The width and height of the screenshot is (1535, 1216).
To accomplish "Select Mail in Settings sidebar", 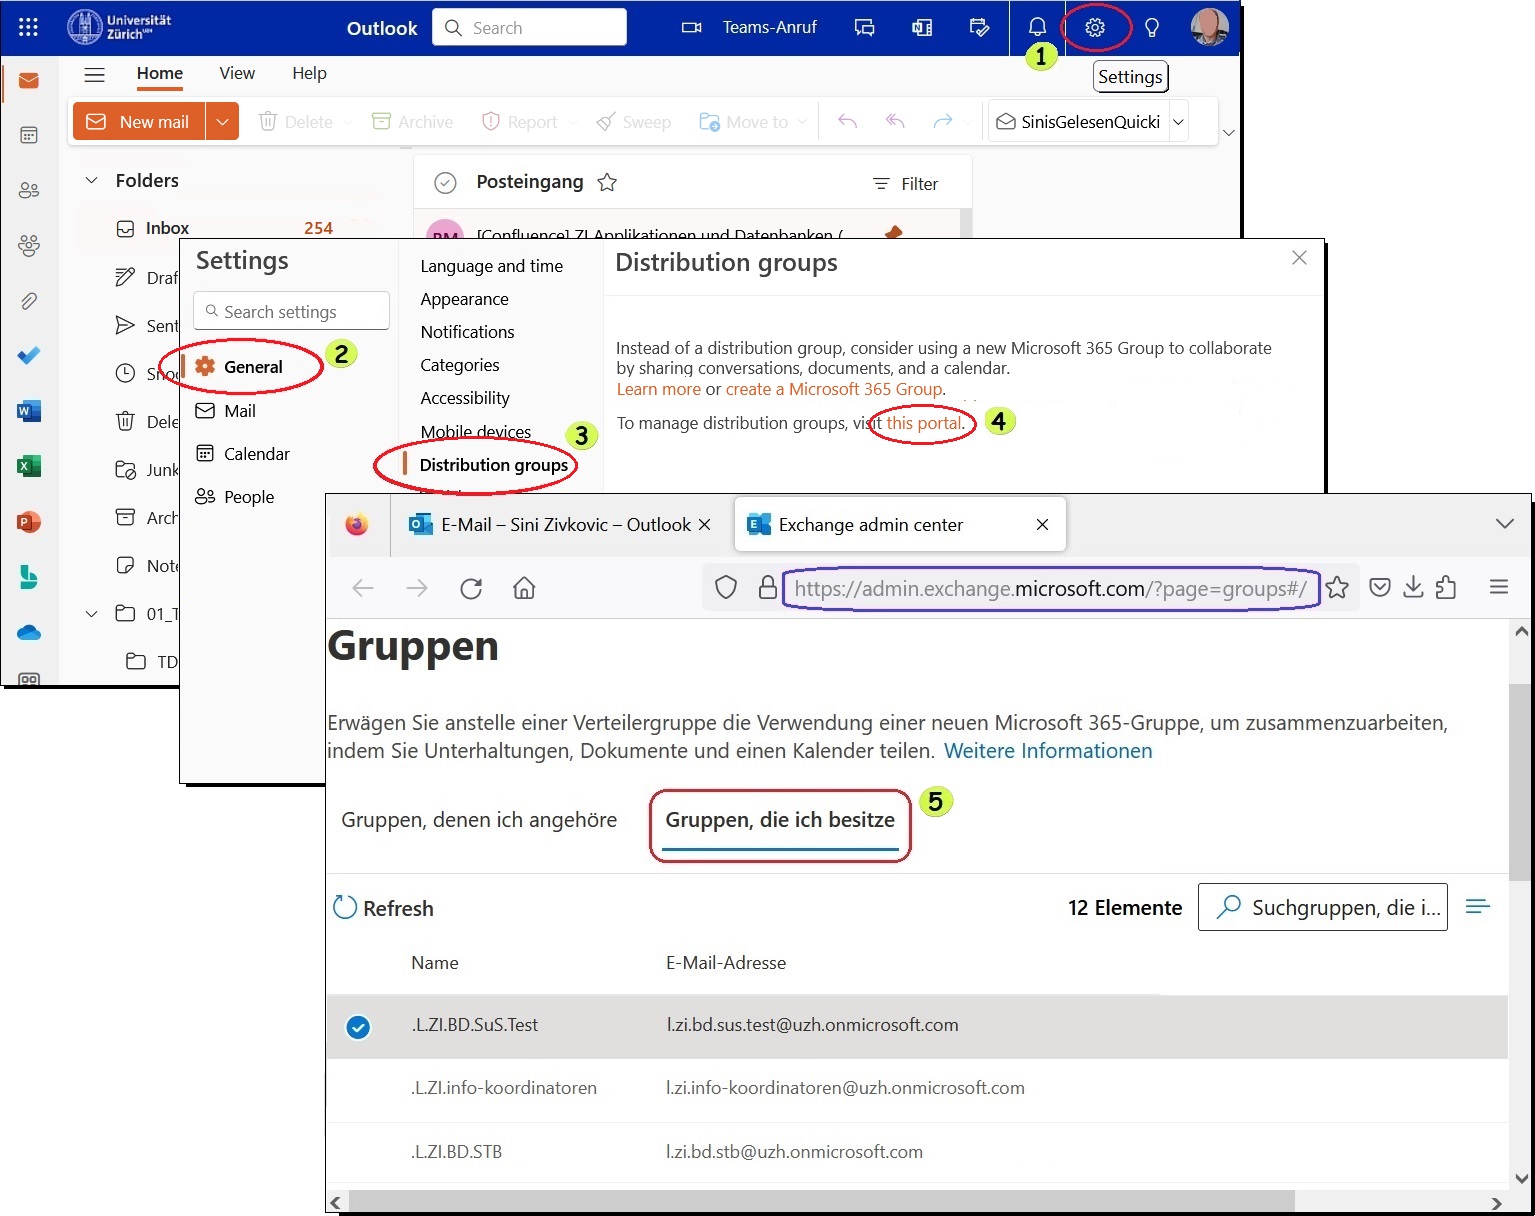I will click(x=226, y=411).
